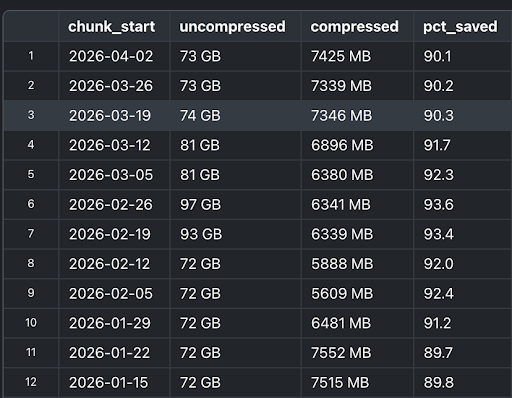512x398 pixels.
Task: Click the 6896 MB compressed cell
Action: tap(357, 145)
